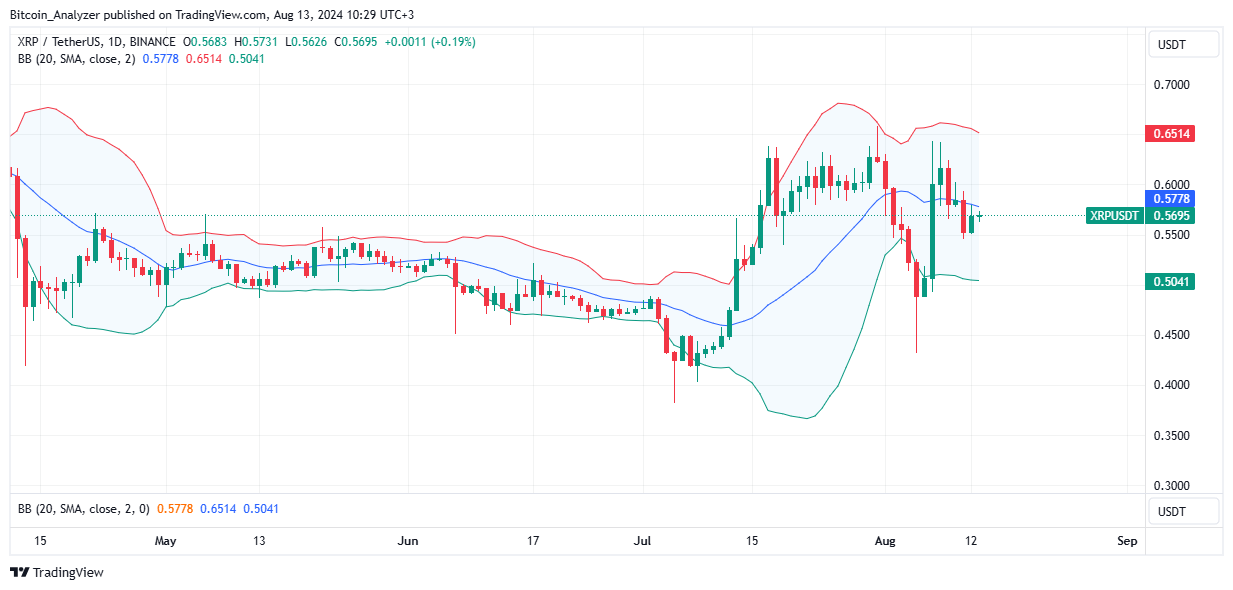Click the Jul label on the time axis

[x=642, y=541]
